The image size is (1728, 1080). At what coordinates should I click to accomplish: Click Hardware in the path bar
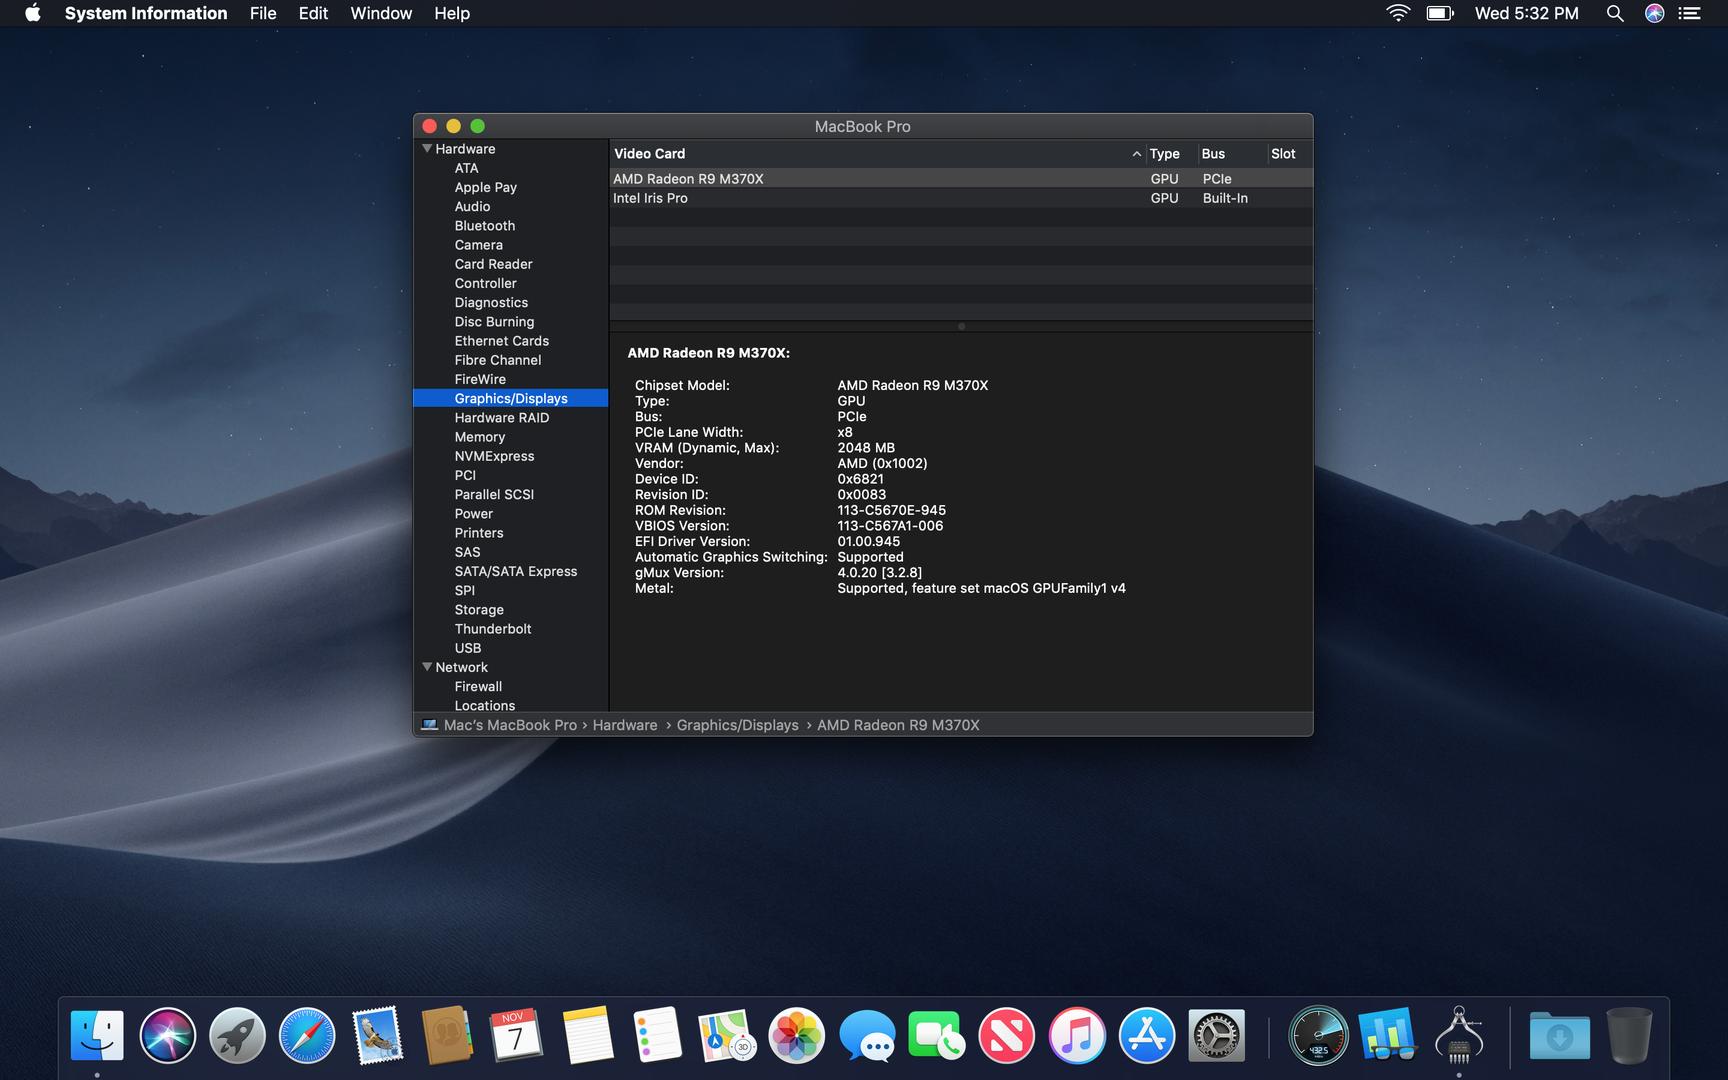625,725
